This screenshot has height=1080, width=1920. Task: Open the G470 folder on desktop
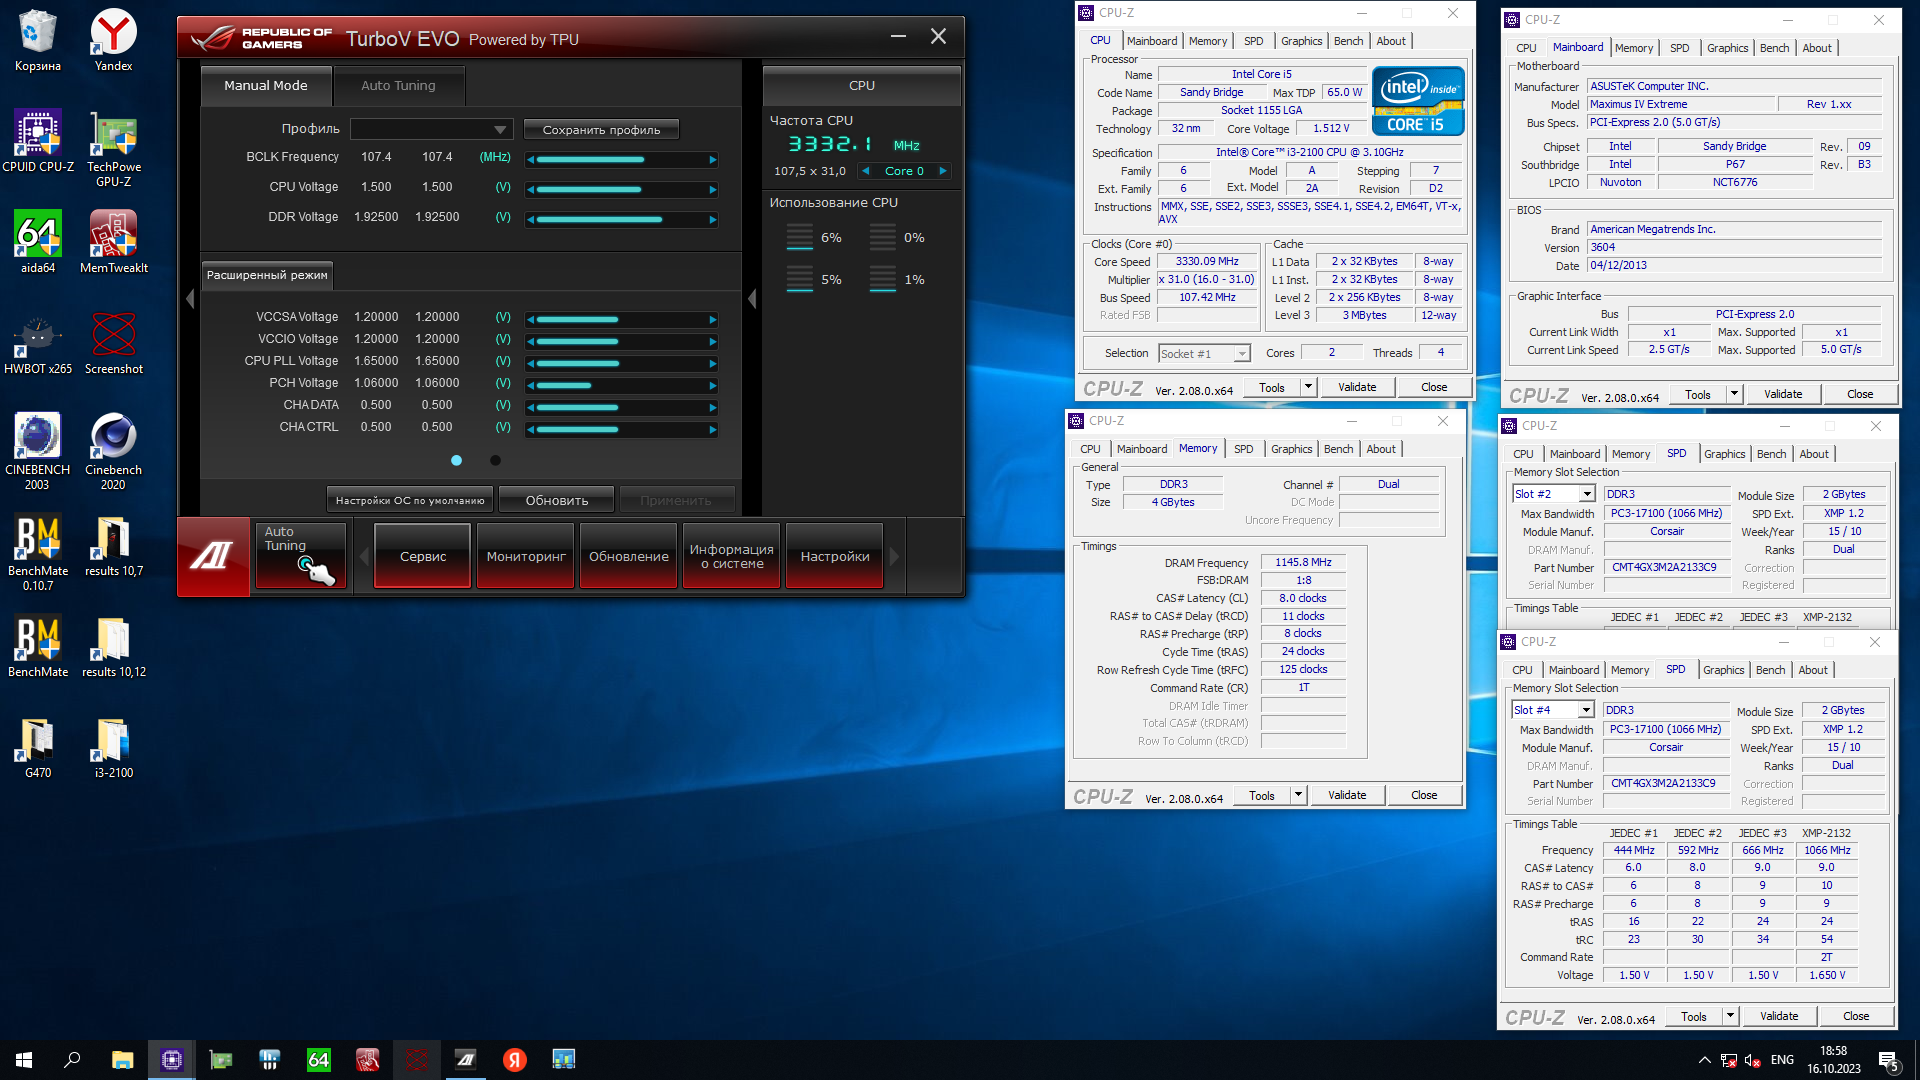click(38, 747)
